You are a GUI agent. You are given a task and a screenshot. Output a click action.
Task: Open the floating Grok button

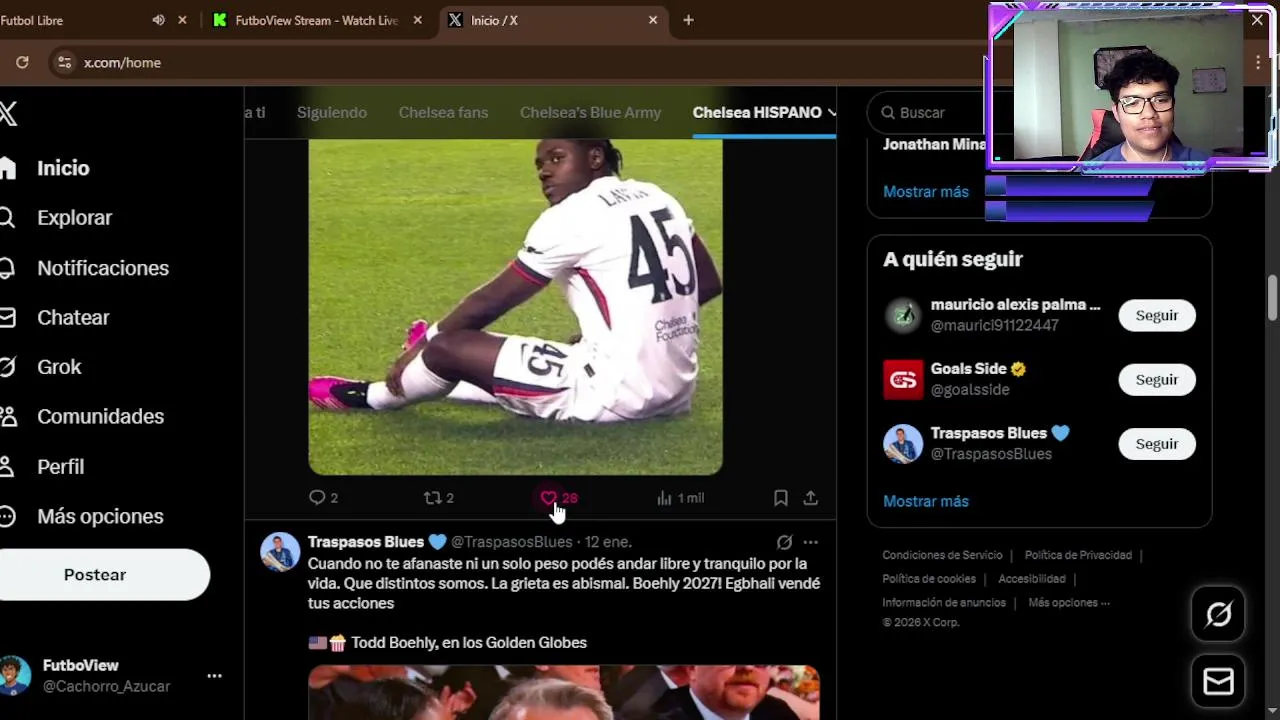tap(1218, 614)
